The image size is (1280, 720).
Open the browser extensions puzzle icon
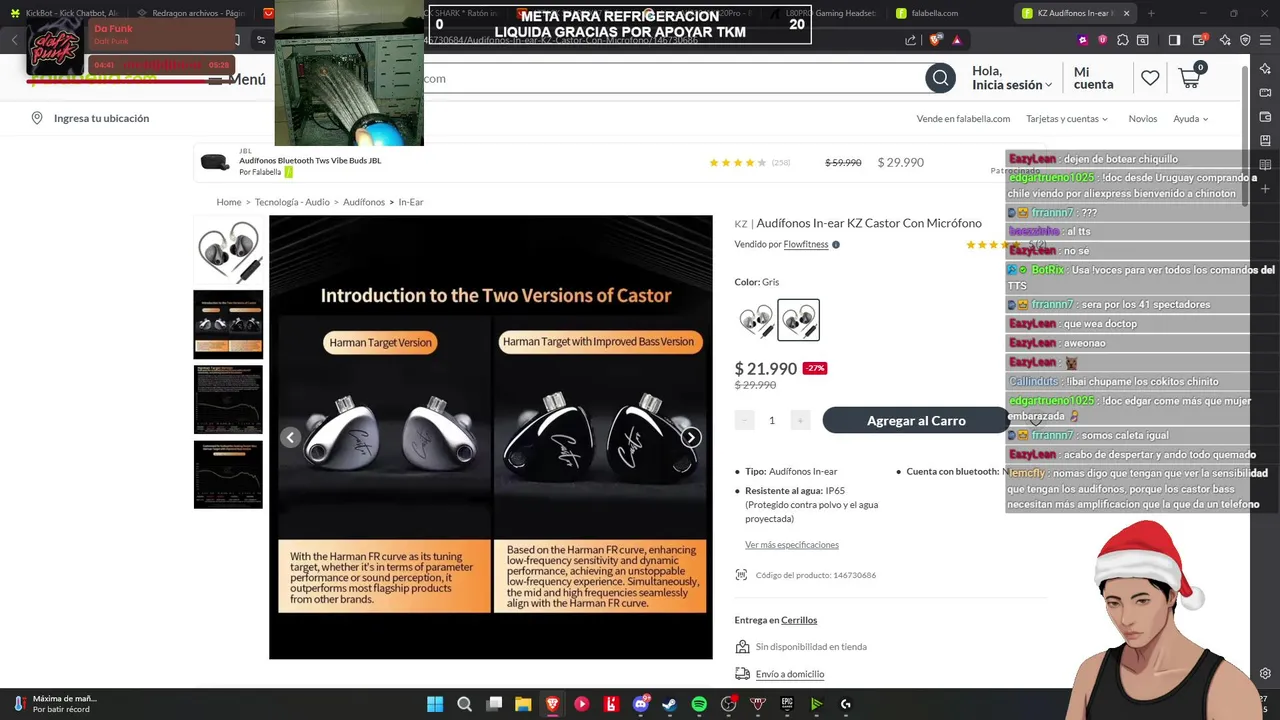1123,40
